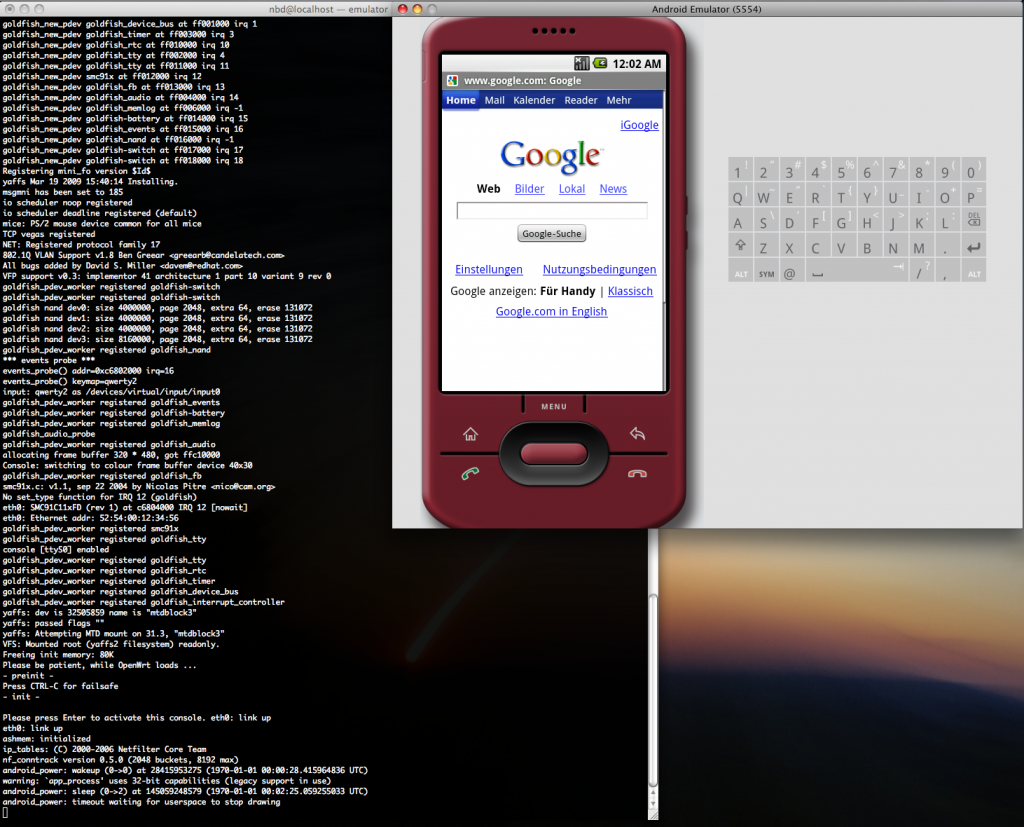Image resolution: width=1024 pixels, height=827 pixels.
Task: Open the Nutzungsbedingungen link
Action: 600,269
